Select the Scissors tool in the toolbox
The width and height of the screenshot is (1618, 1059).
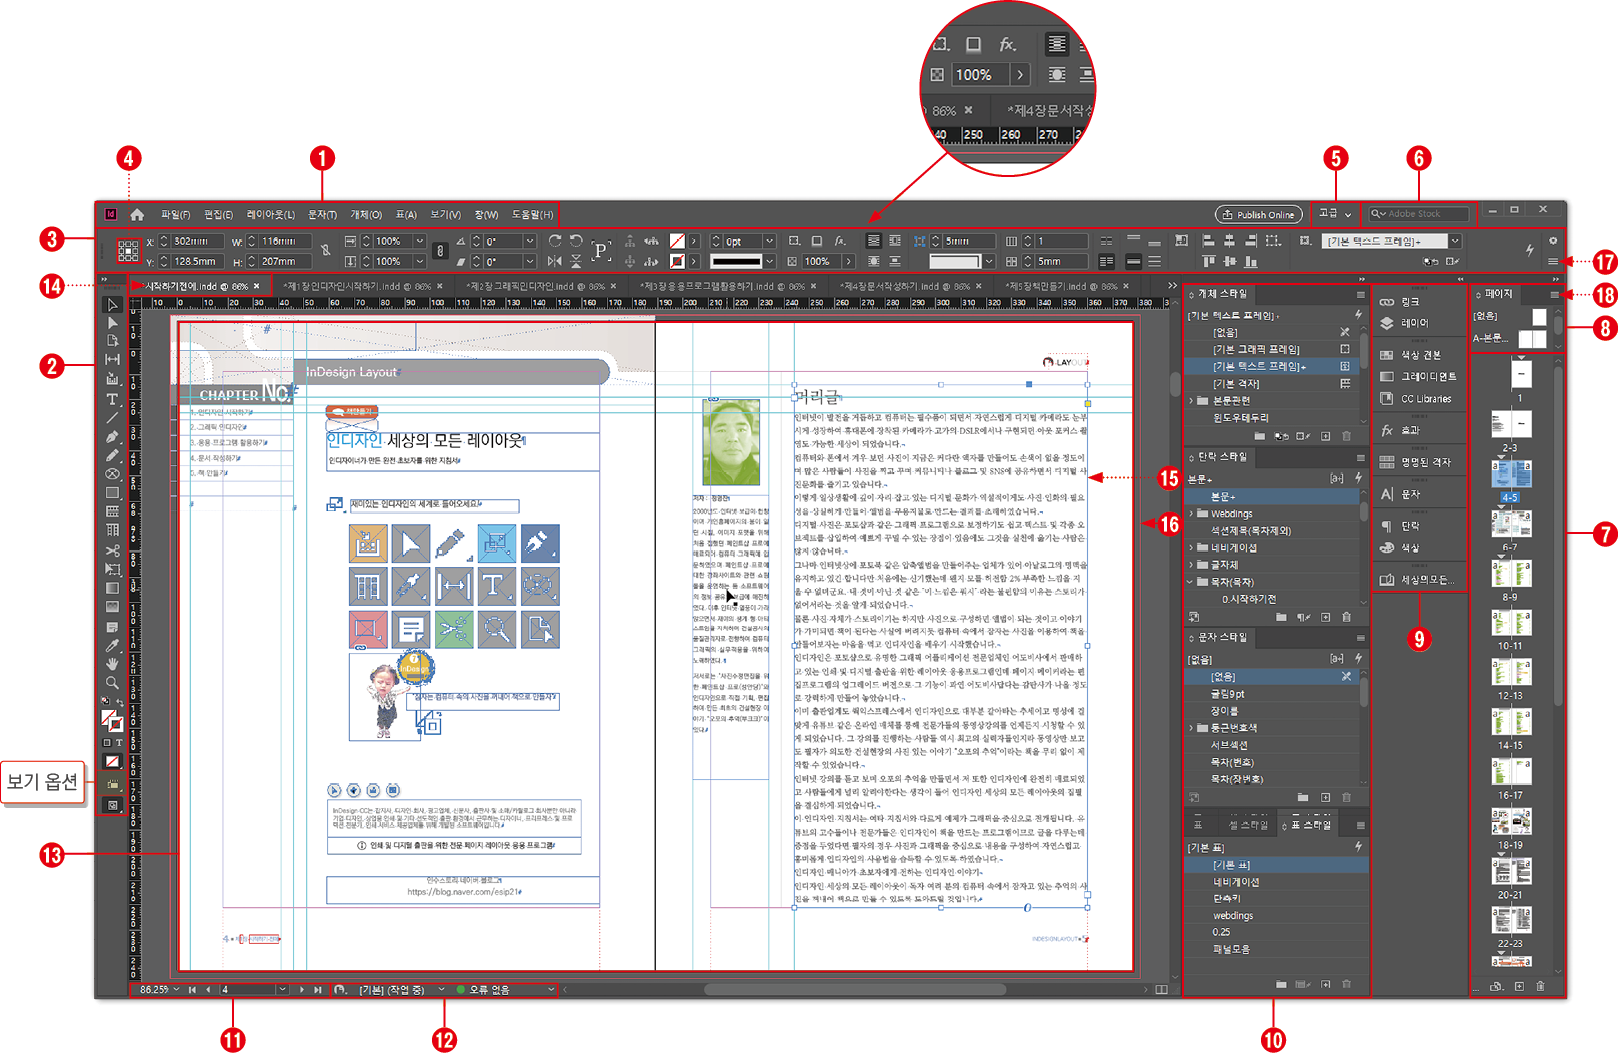point(112,551)
